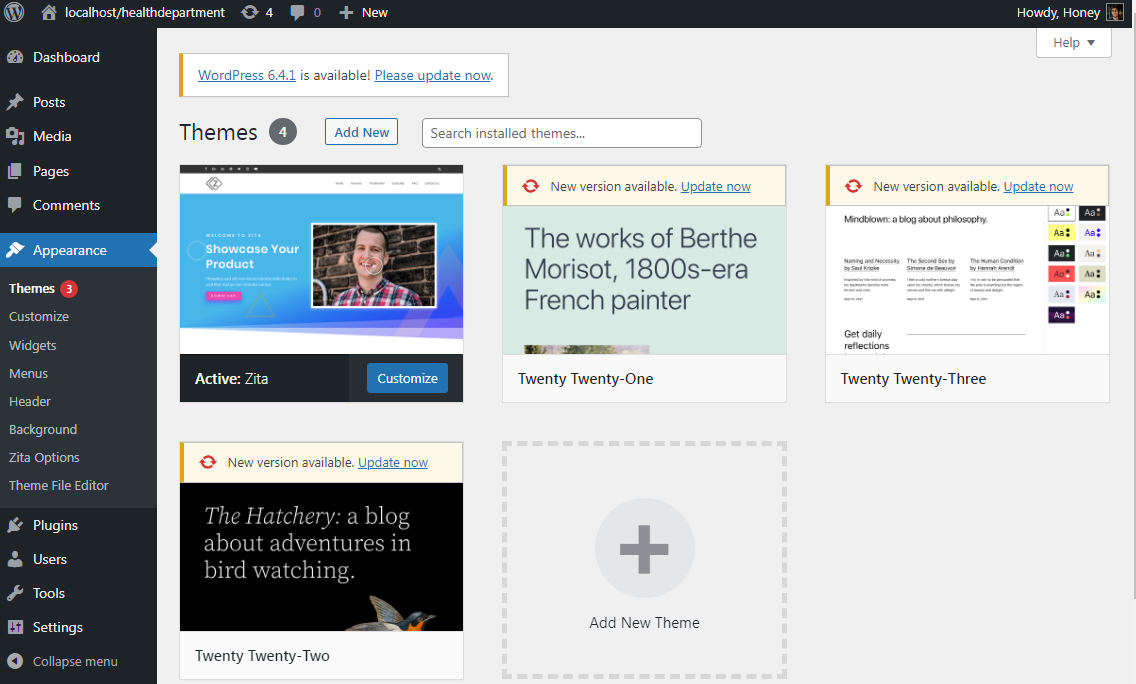Open the comments bubble in admin bar

coord(298,13)
